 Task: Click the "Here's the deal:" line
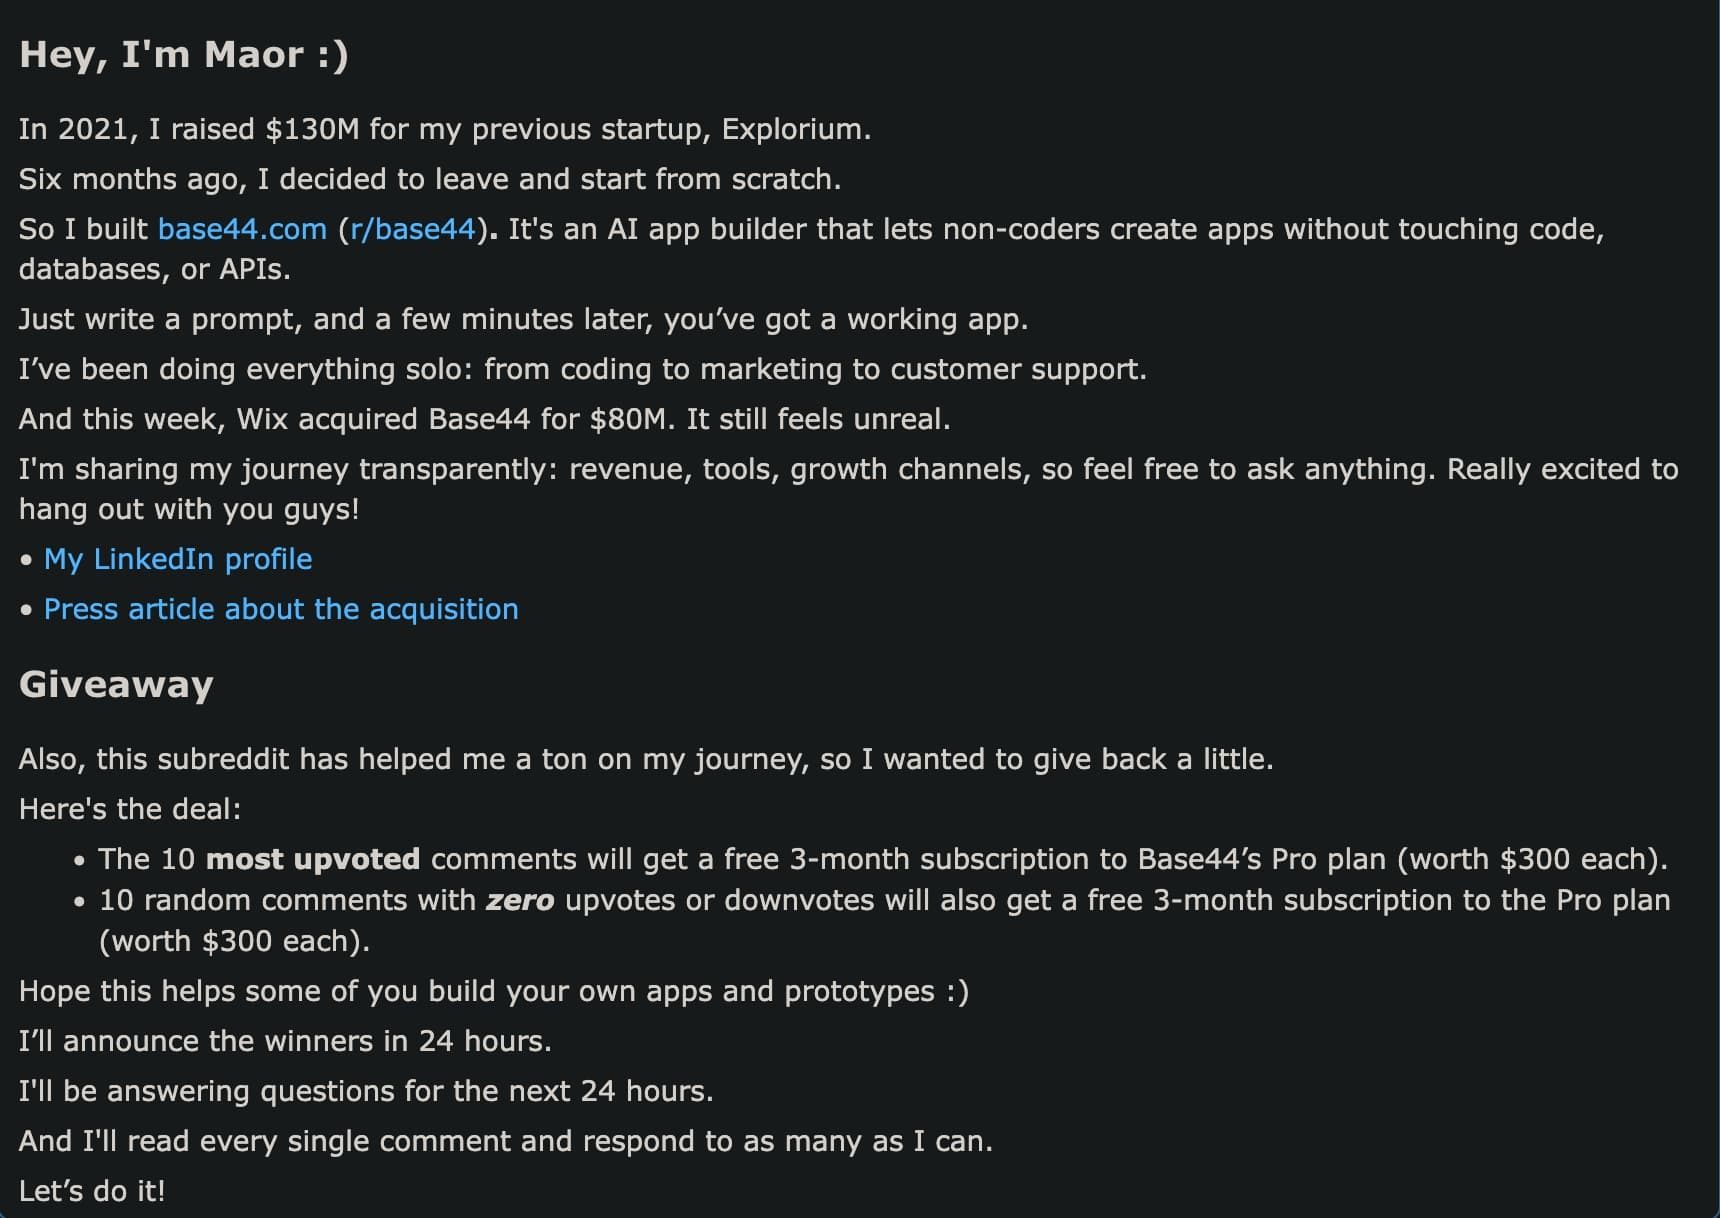pyautogui.click(x=130, y=809)
